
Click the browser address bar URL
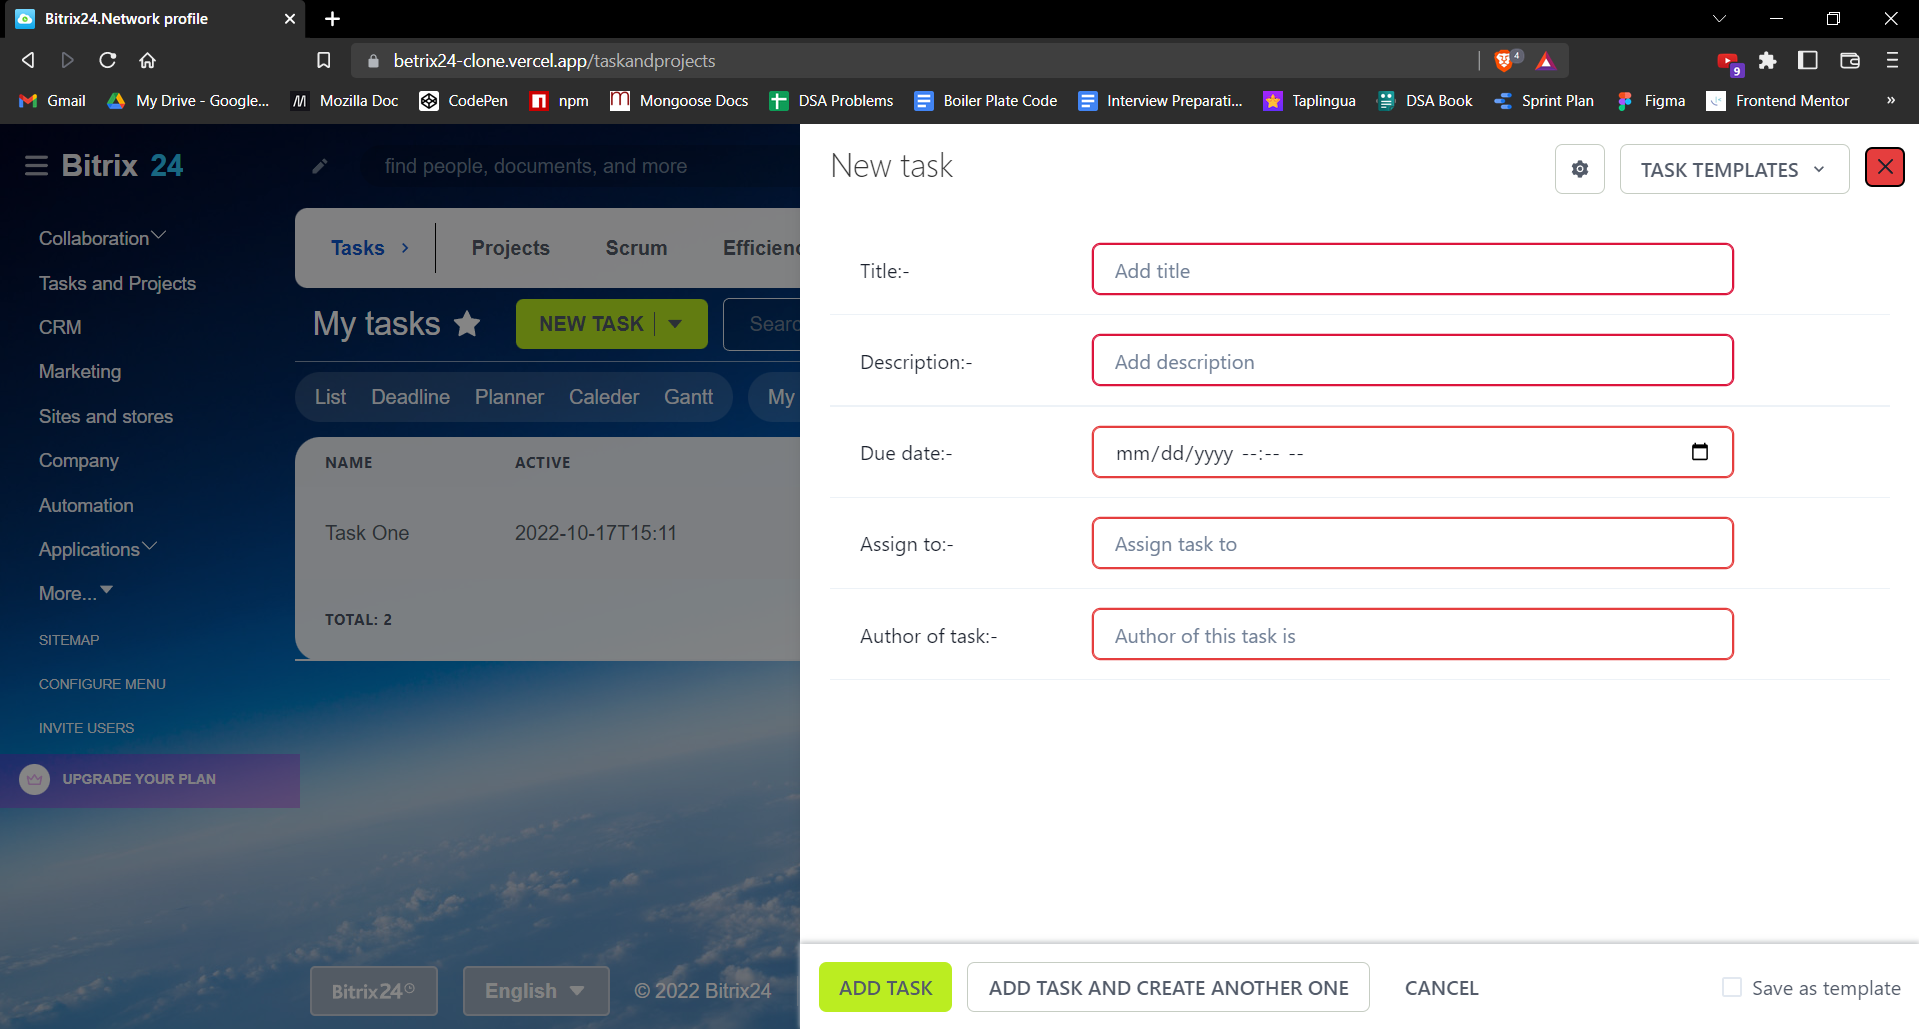[554, 61]
